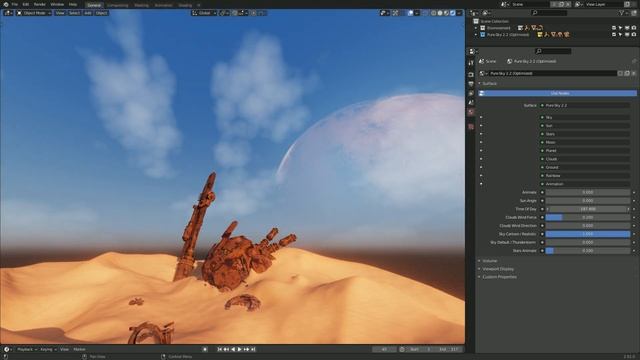Open the world datablock browse dropdown
640x360 pixels.
(483, 73)
